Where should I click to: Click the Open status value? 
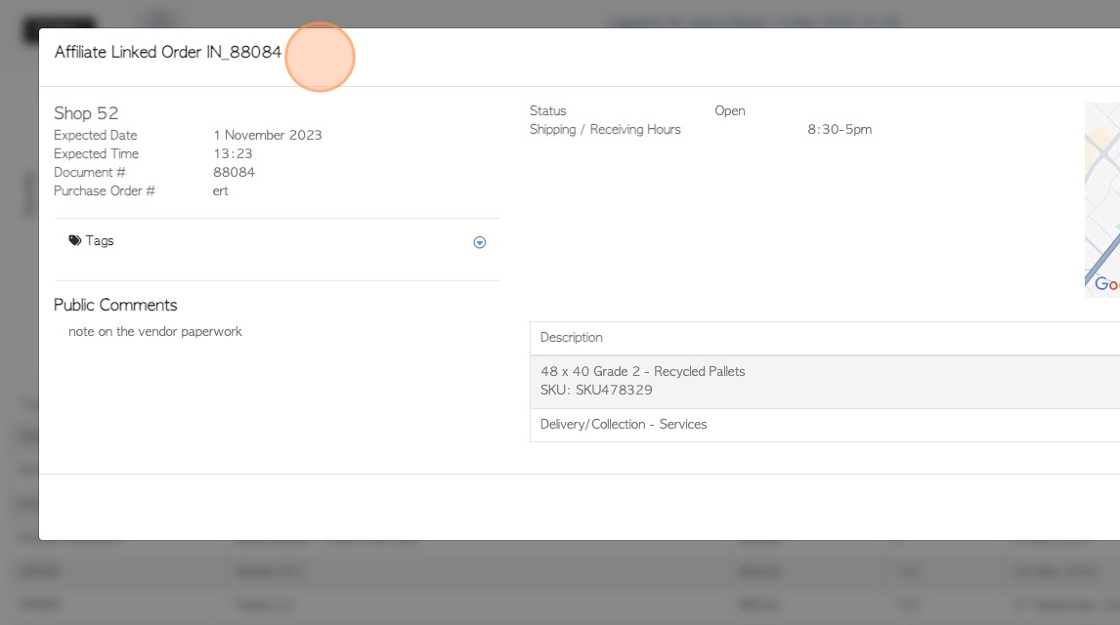pos(729,111)
